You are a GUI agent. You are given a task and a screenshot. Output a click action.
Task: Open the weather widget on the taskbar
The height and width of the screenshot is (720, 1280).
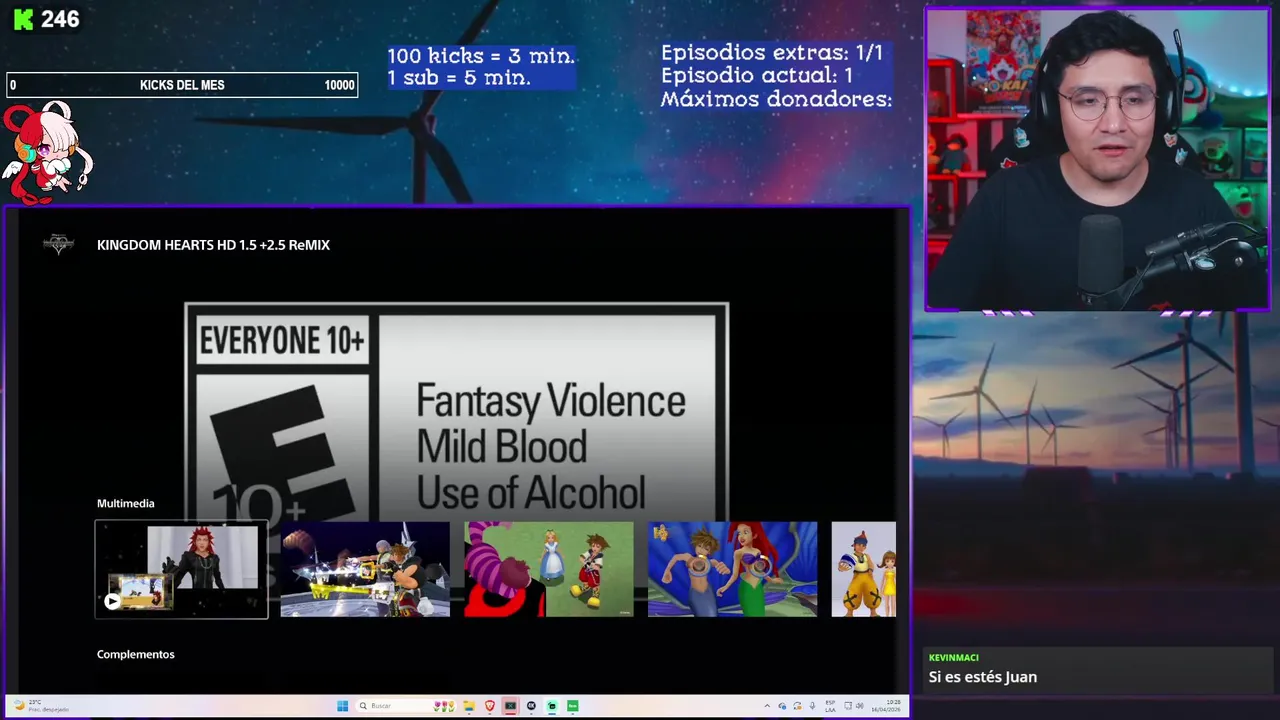(x=40, y=706)
